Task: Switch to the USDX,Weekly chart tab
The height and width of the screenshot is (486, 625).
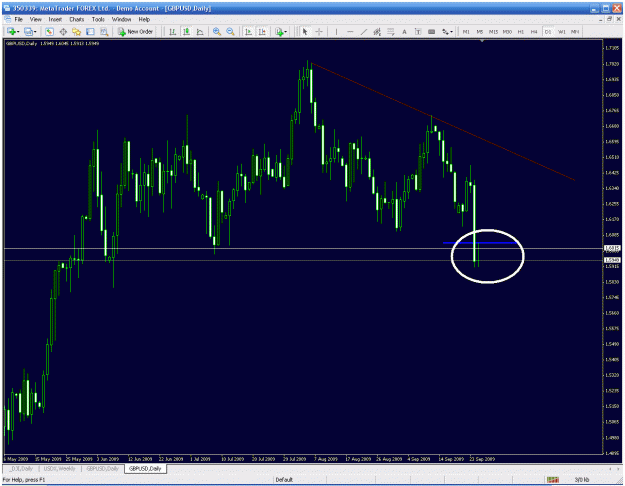Action: coord(59,468)
